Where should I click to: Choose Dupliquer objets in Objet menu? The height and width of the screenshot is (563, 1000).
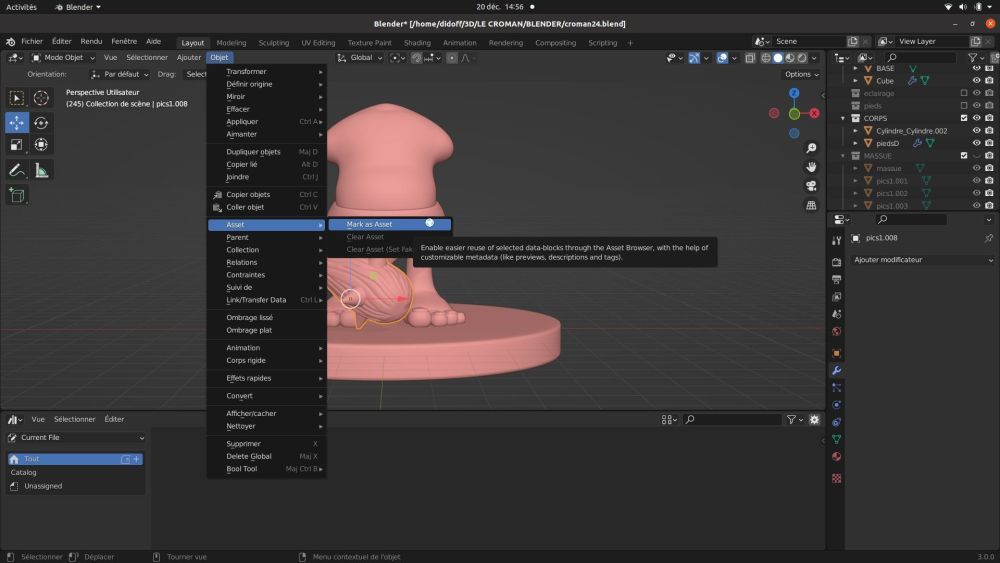267,152
